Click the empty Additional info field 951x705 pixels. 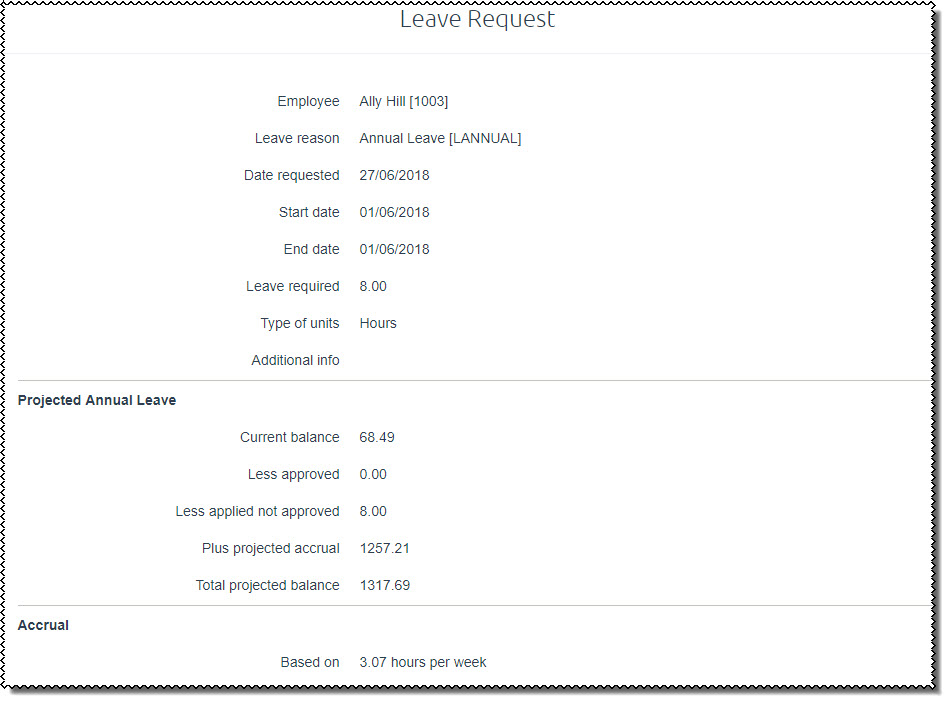click(420, 360)
